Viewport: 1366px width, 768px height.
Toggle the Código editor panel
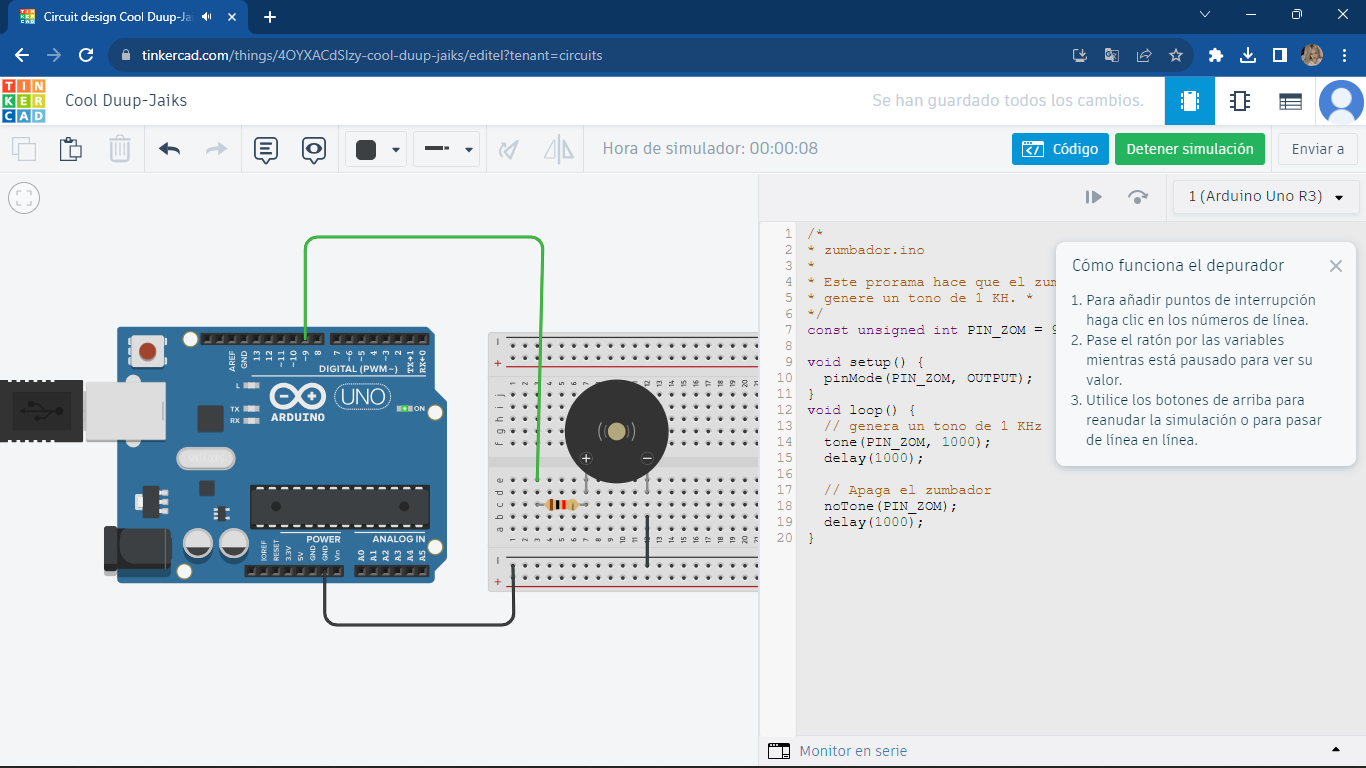click(1060, 149)
